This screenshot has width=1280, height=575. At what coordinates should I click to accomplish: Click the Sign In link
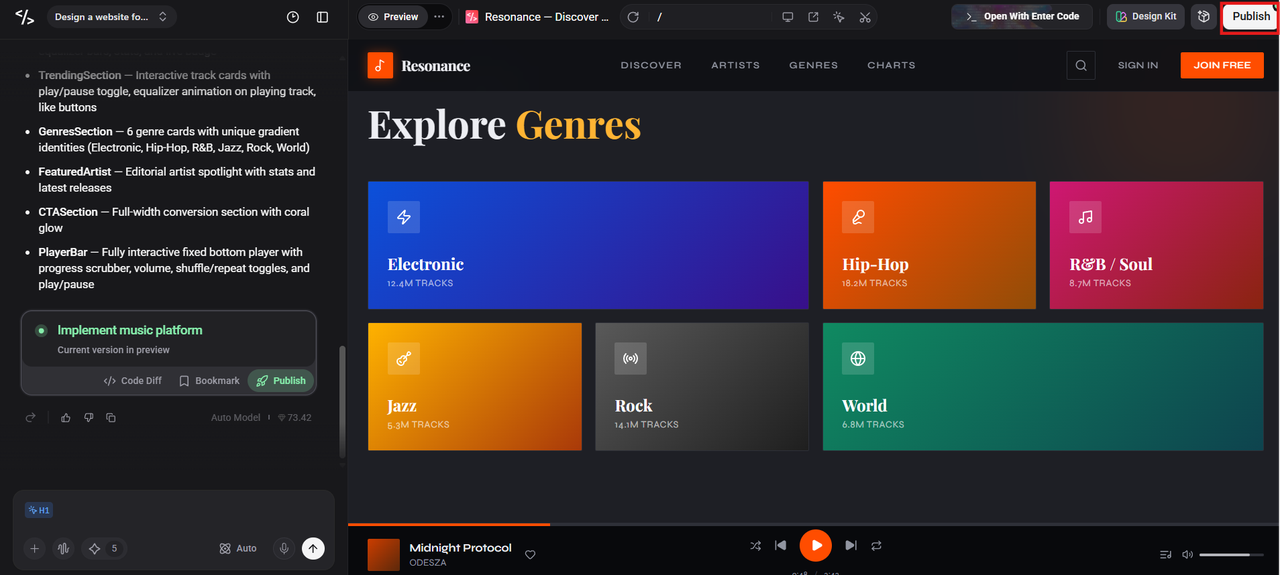click(1138, 65)
